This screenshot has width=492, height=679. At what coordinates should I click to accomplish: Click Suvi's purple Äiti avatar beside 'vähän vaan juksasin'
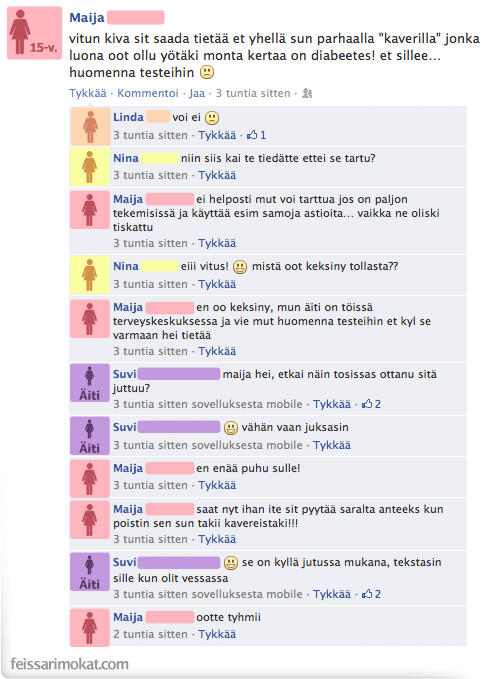[x=90, y=436]
